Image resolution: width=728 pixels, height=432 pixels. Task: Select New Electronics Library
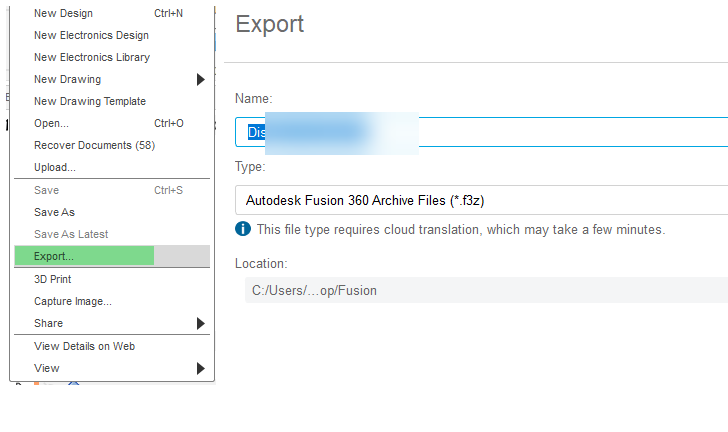(112, 57)
